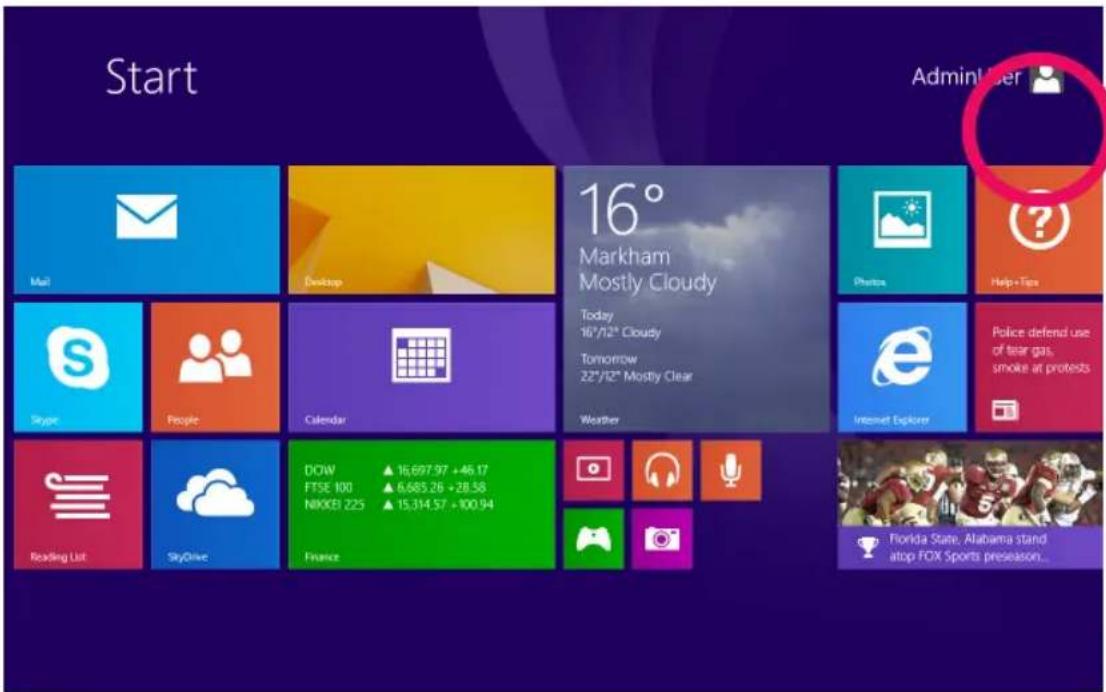This screenshot has height=692, width=1106.
Task: Click the user account picture icon
Action: 1047,78
